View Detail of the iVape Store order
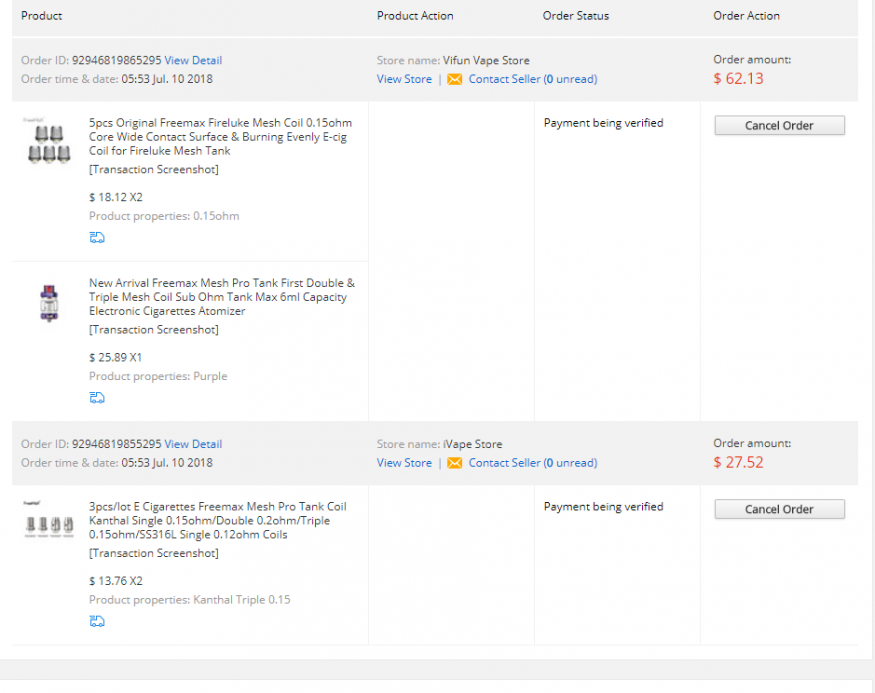This screenshot has height=693, width=875. (193, 444)
